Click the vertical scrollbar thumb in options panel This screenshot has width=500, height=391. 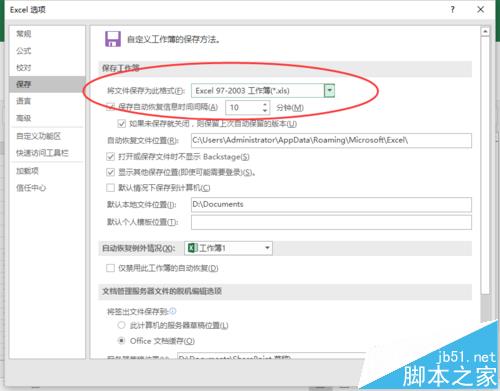point(485,165)
